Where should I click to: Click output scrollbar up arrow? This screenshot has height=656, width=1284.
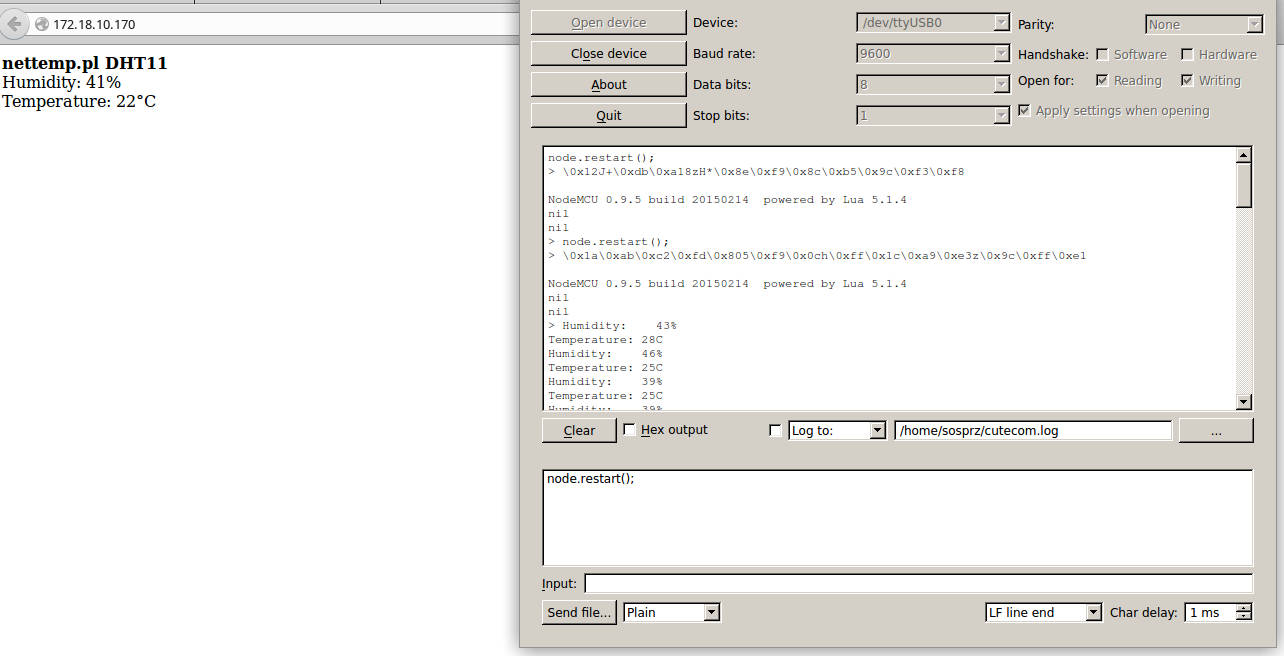pyautogui.click(x=1244, y=155)
